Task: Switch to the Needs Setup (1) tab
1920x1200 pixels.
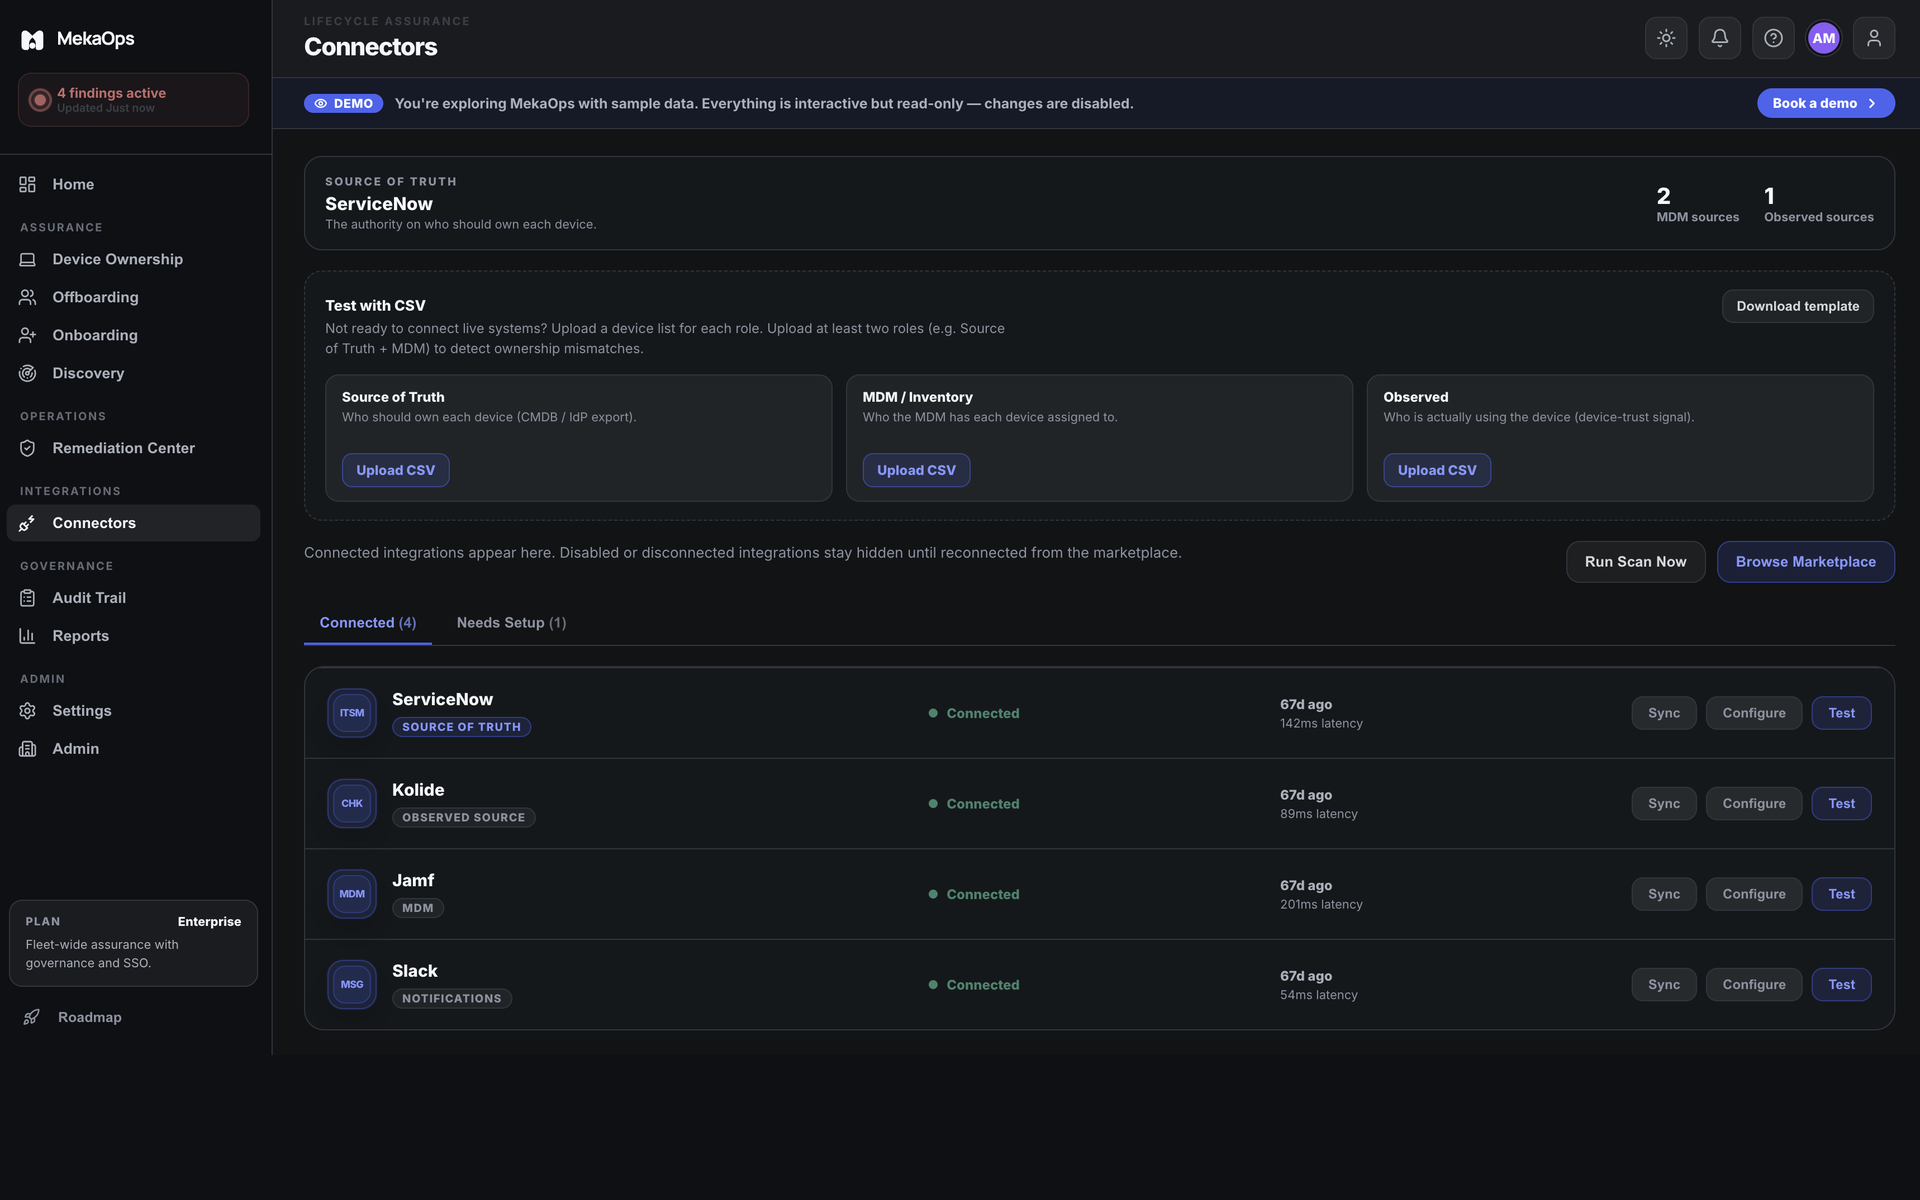Action: (x=511, y=622)
